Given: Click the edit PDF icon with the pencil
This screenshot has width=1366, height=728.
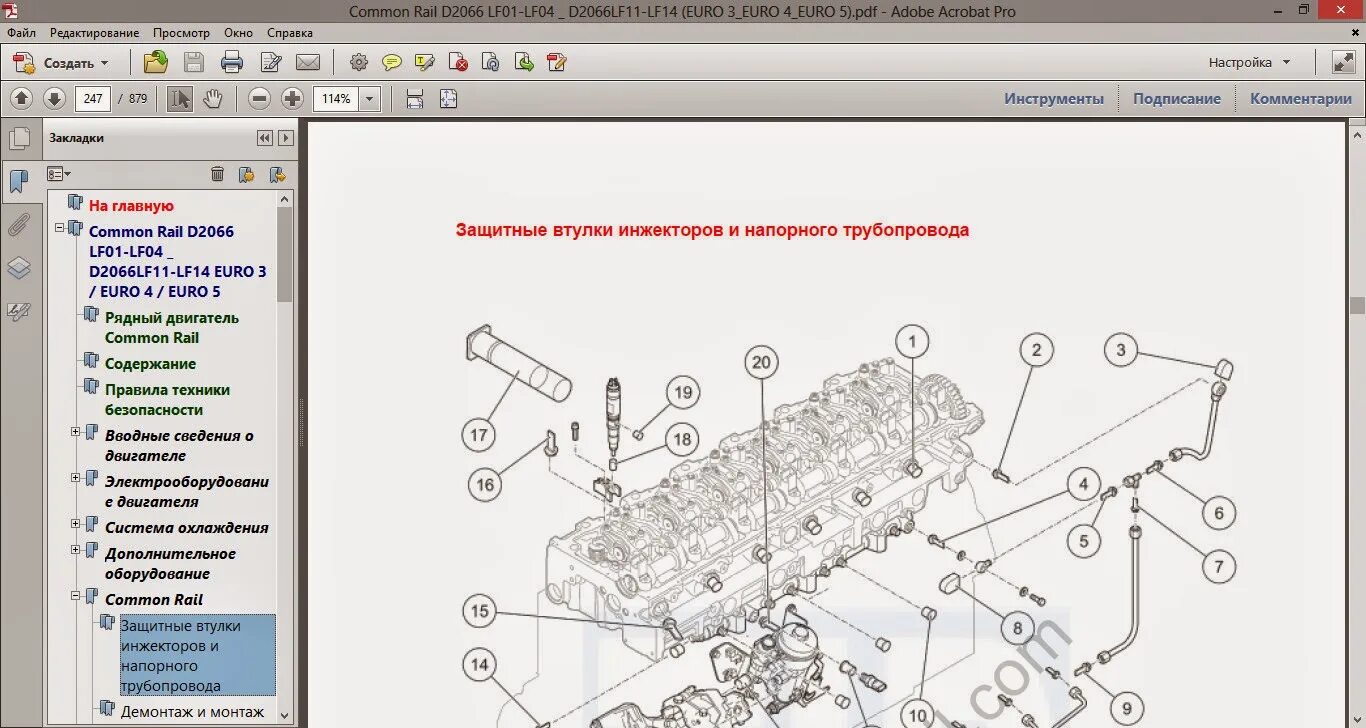Looking at the screenshot, I should tap(557, 62).
